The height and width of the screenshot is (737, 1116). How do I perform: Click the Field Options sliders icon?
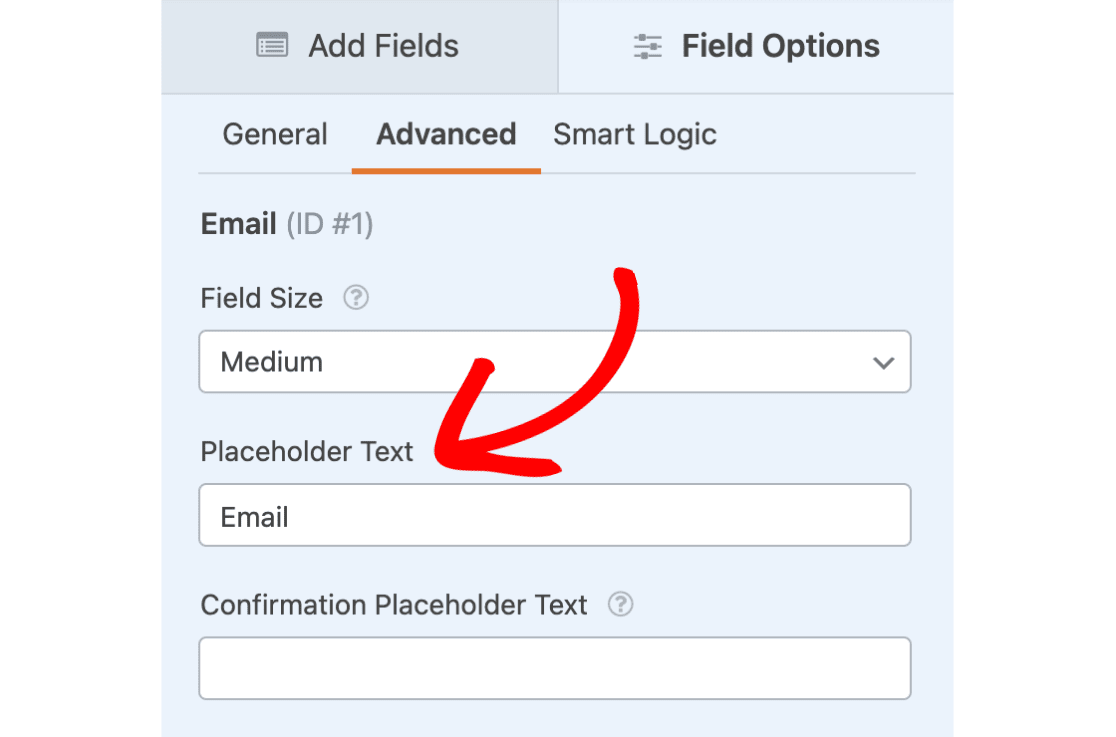[x=648, y=46]
